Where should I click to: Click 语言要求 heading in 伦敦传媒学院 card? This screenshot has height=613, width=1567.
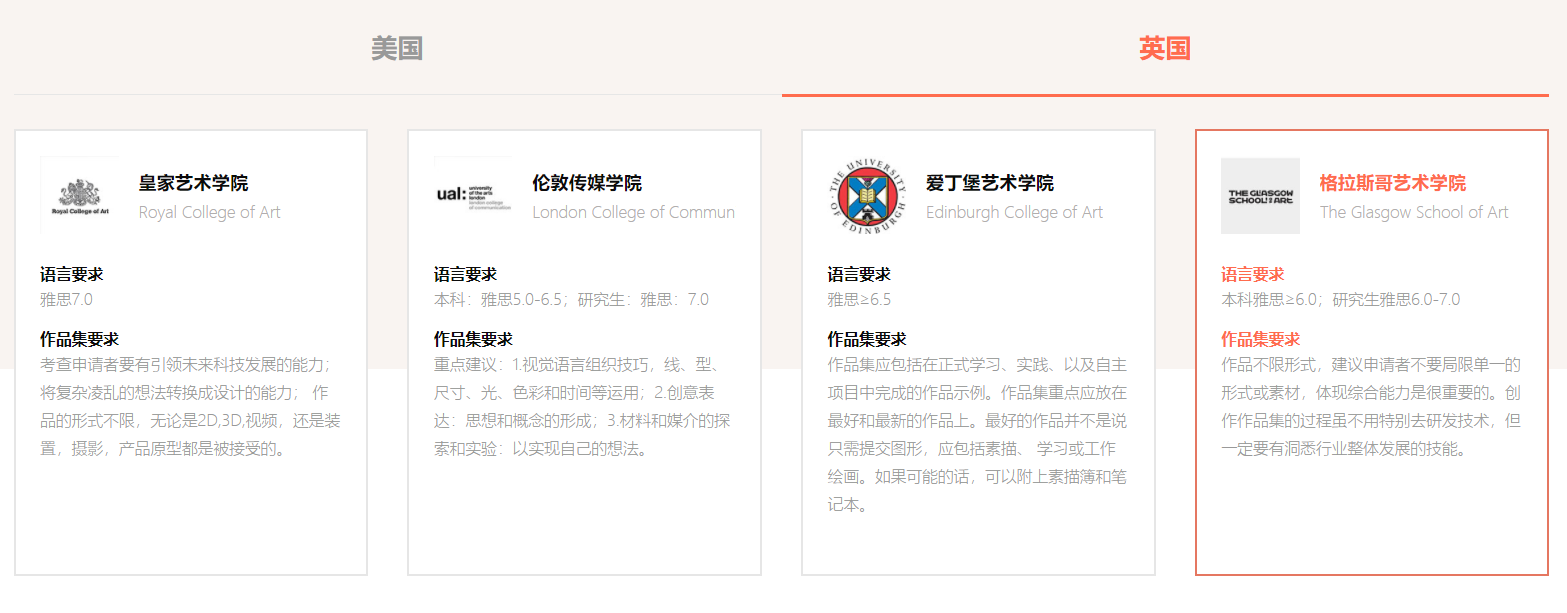(465, 275)
